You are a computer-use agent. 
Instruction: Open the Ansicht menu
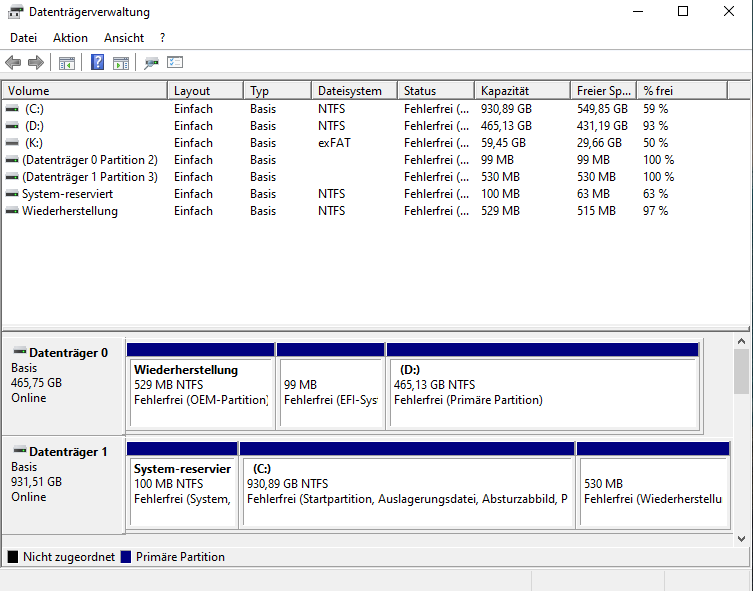click(124, 38)
